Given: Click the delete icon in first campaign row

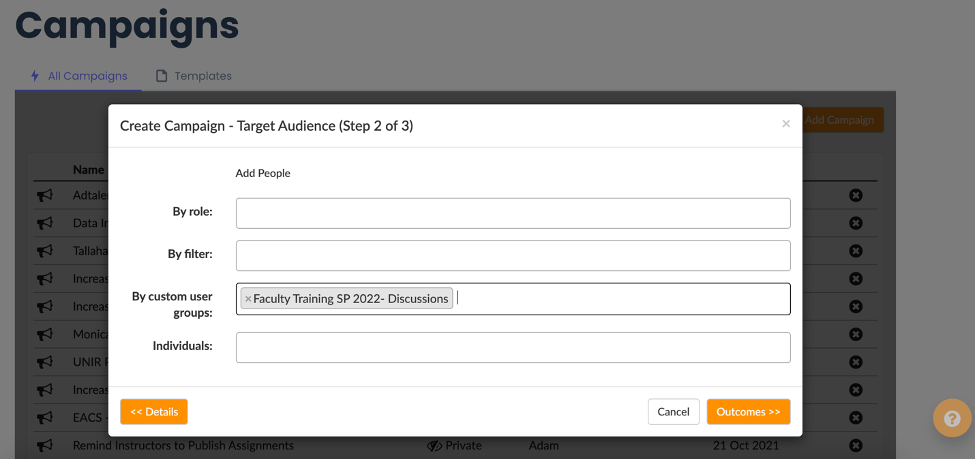Looking at the screenshot, I should coord(855,195).
